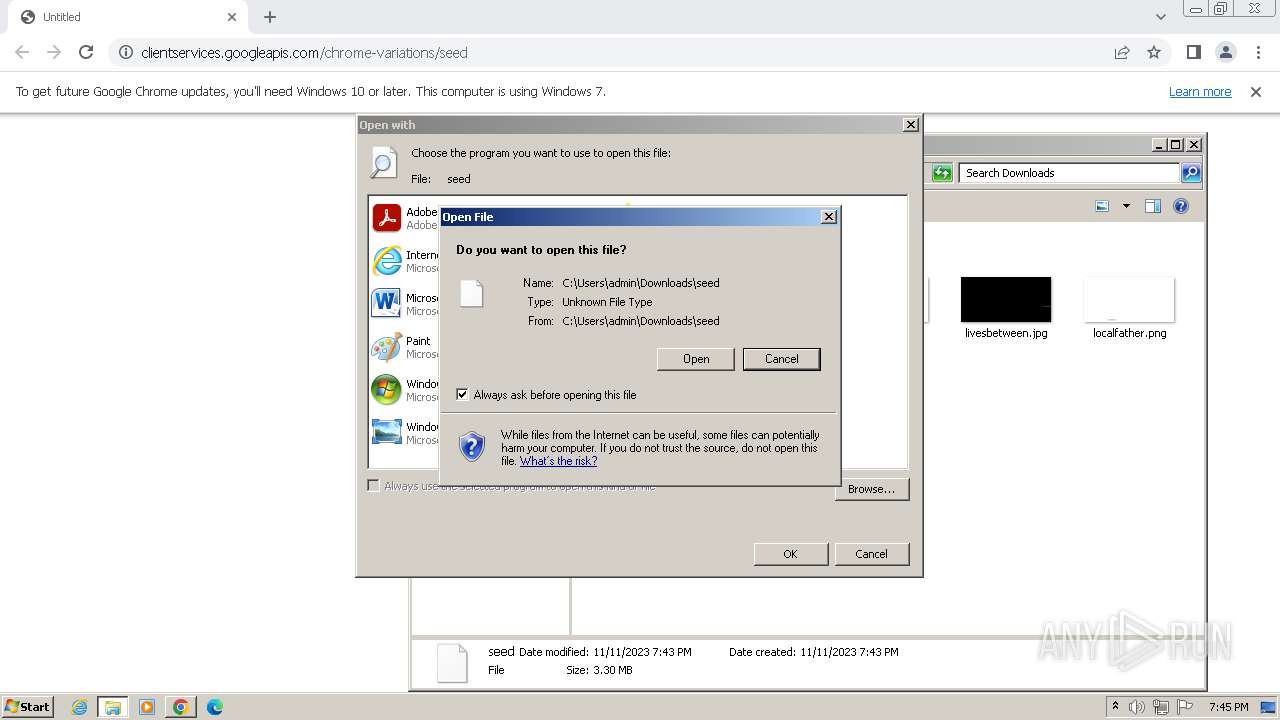Click Windows Explorer taskbar button
Viewport: 1280px width, 720px height.
(113, 707)
